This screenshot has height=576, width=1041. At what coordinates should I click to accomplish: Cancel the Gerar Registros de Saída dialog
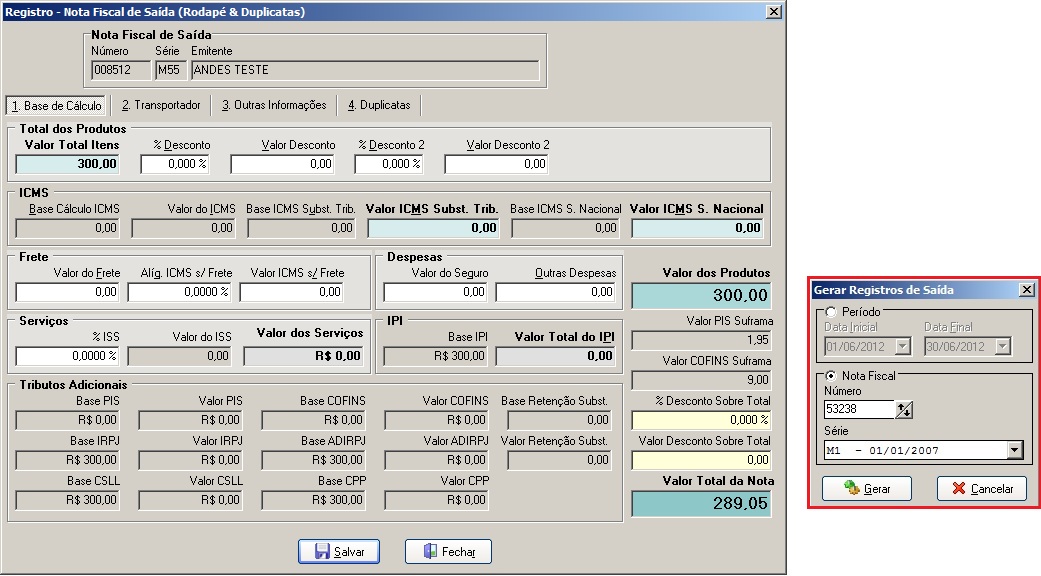[981, 488]
